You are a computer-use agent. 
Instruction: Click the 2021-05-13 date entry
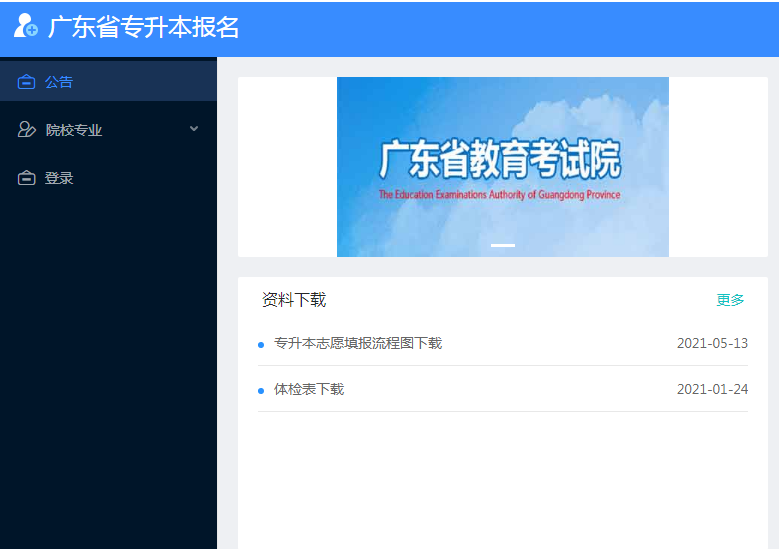pyautogui.click(x=712, y=344)
